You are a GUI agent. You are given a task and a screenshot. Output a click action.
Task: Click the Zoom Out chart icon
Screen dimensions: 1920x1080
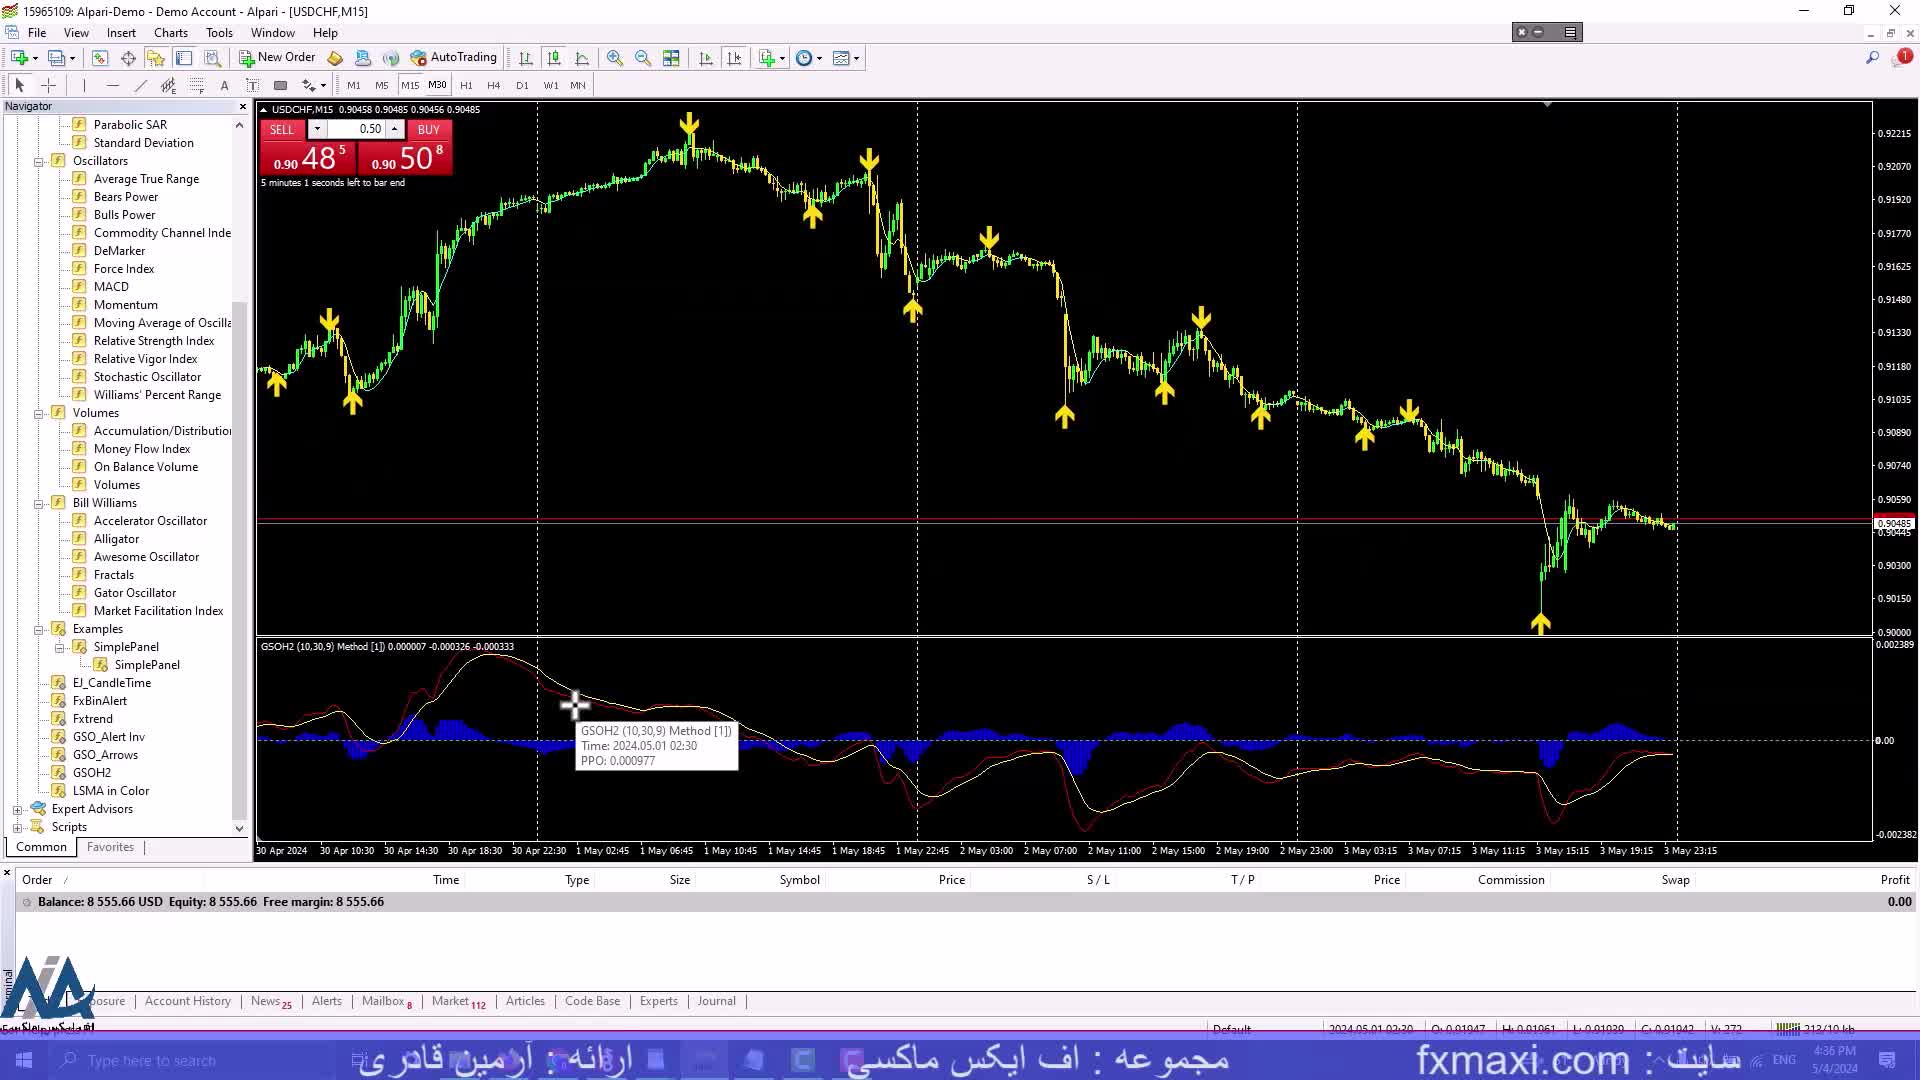(643, 58)
